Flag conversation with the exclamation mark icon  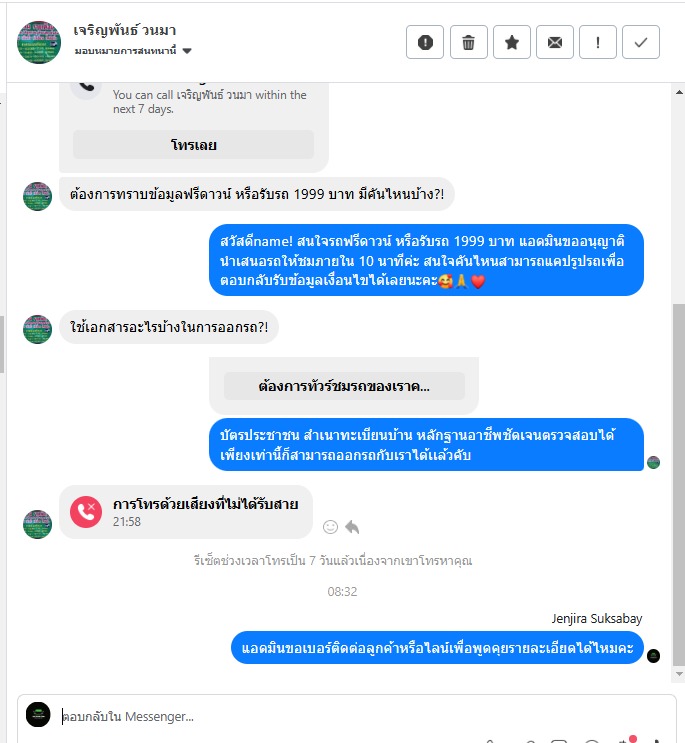coord(598,42)
